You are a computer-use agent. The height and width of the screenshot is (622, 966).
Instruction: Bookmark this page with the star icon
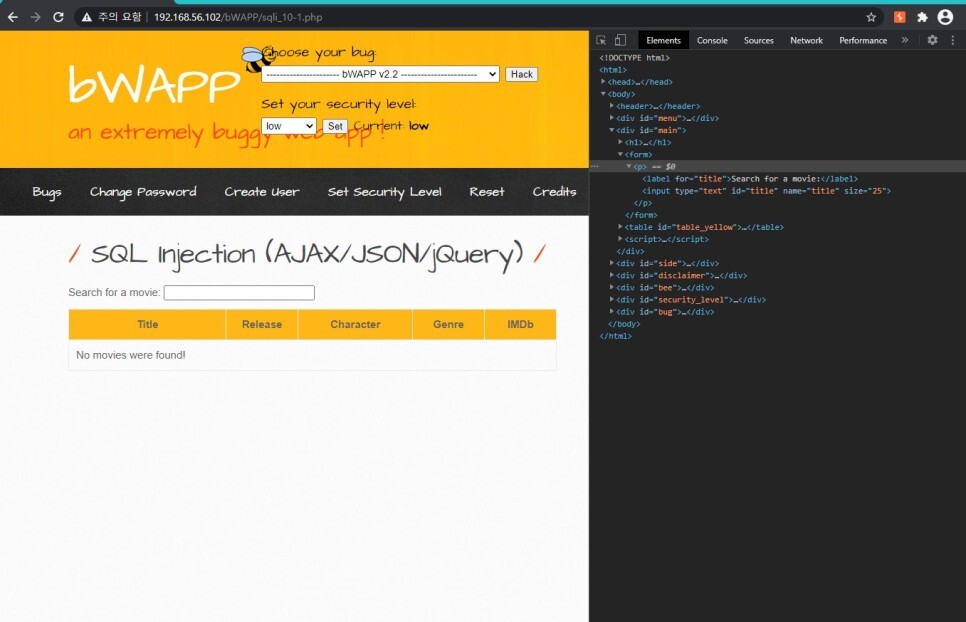[871, 17]
